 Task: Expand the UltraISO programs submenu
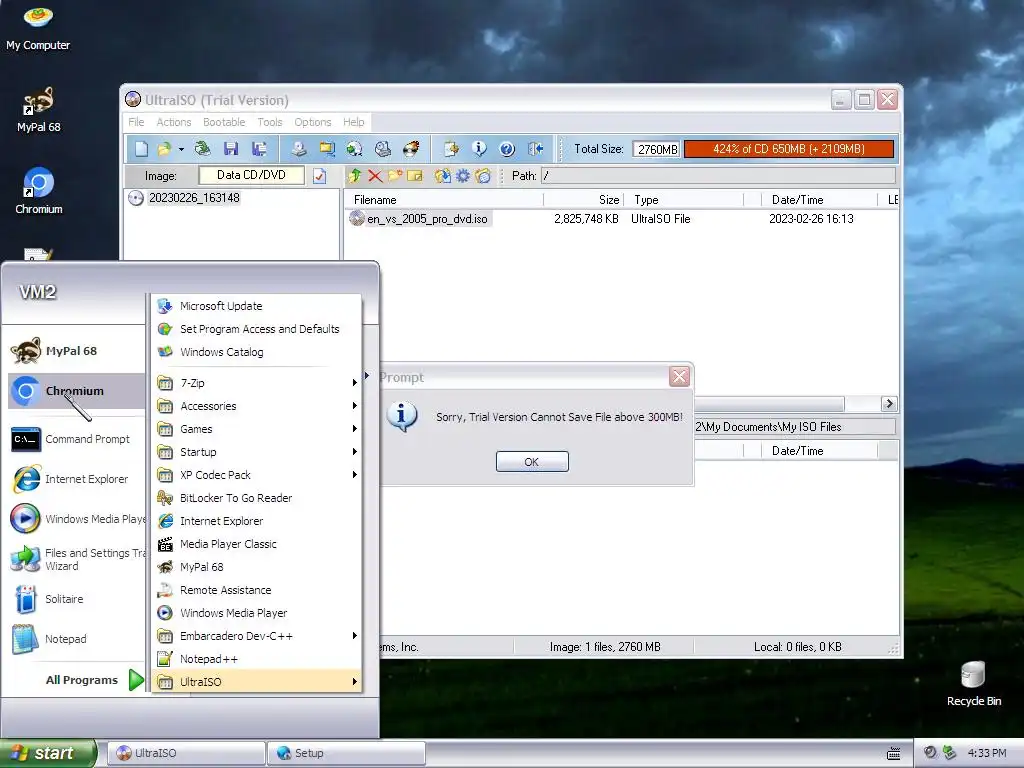256,681
